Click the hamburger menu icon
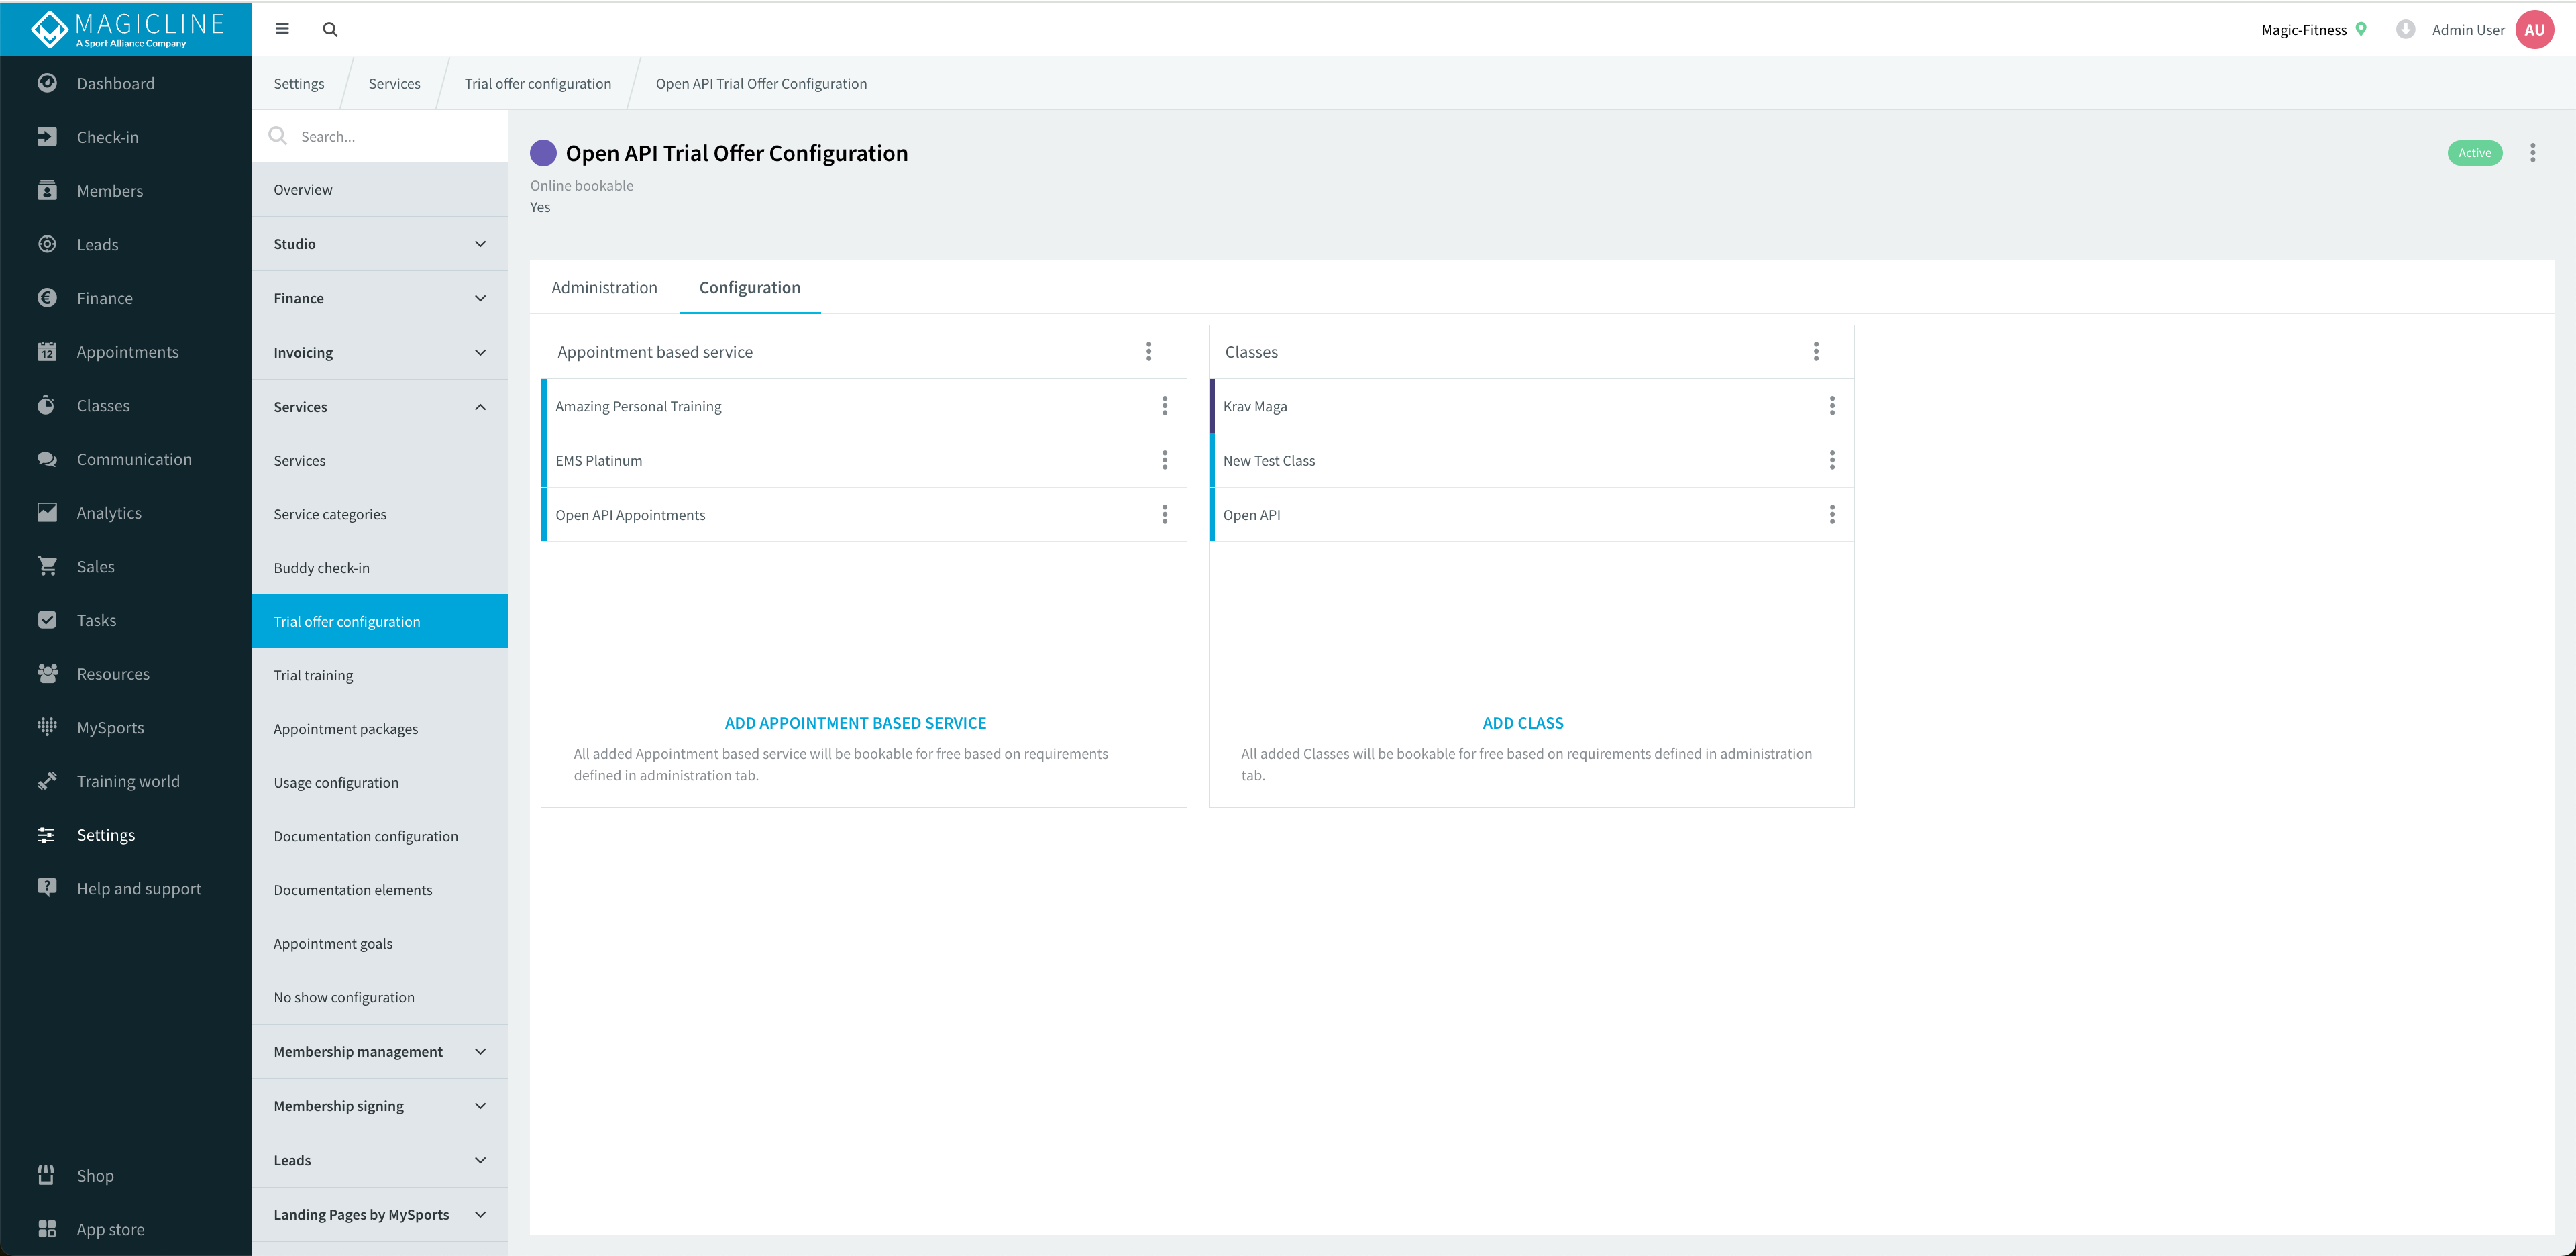The image size is (2576, 1256). (x=282, y=29)
